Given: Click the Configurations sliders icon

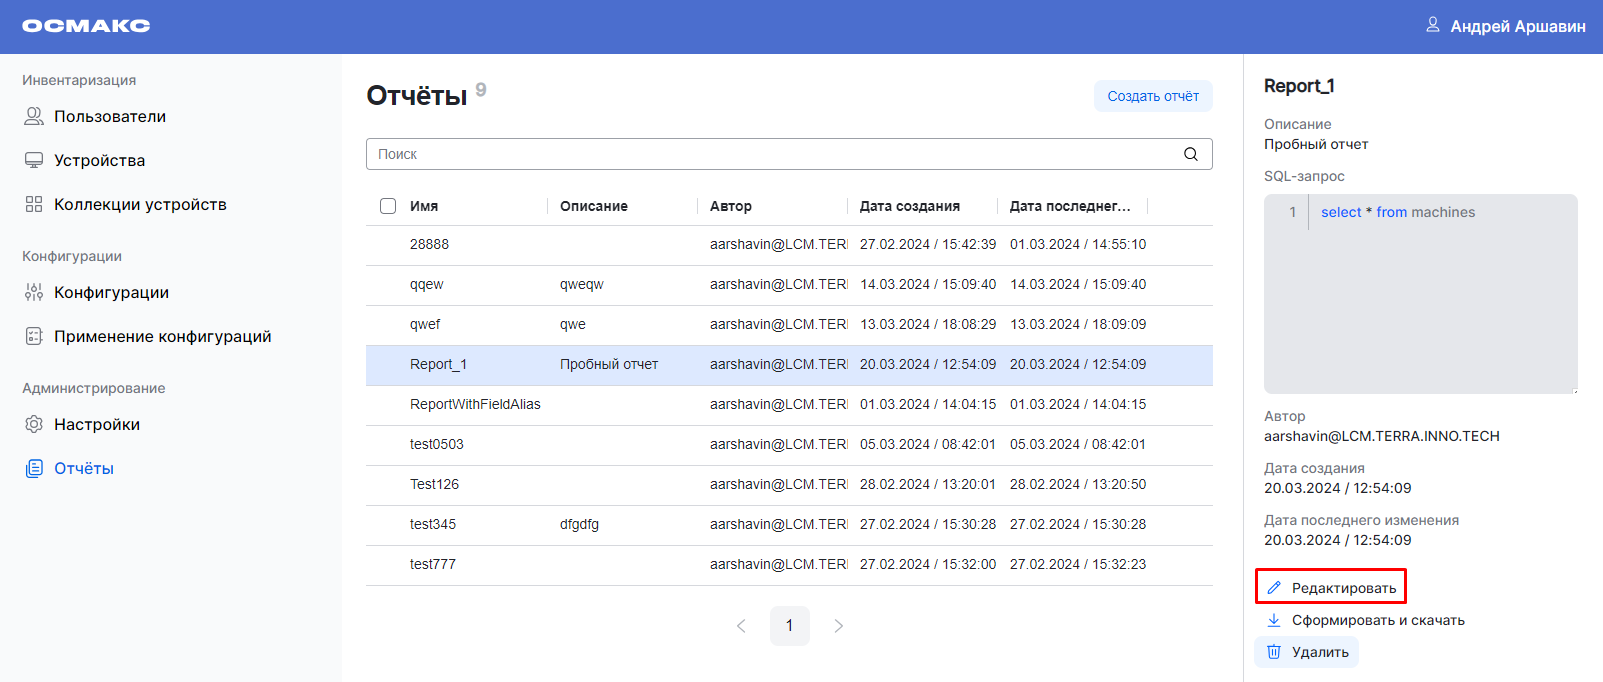Looking at the screenshot, I should (x=34, y=293).
